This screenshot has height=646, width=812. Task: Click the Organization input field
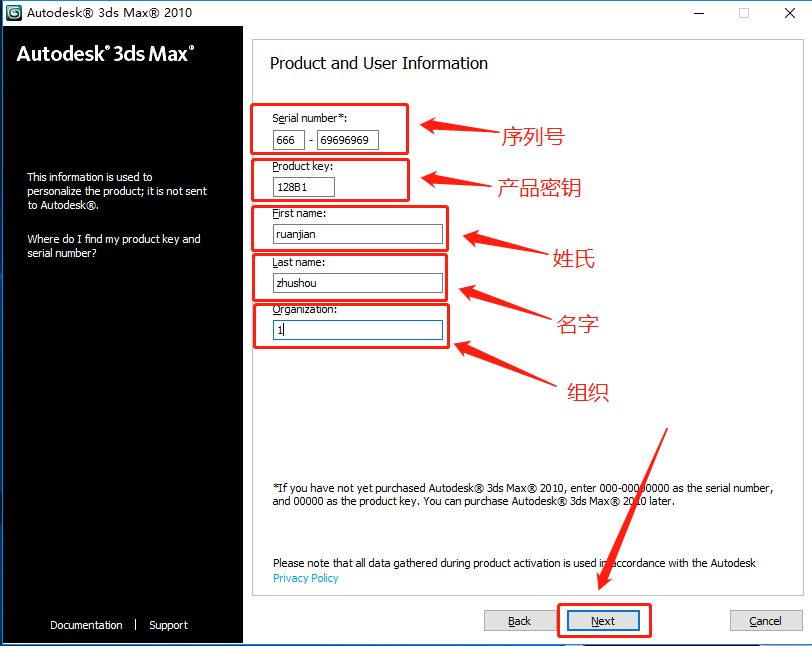357,330
